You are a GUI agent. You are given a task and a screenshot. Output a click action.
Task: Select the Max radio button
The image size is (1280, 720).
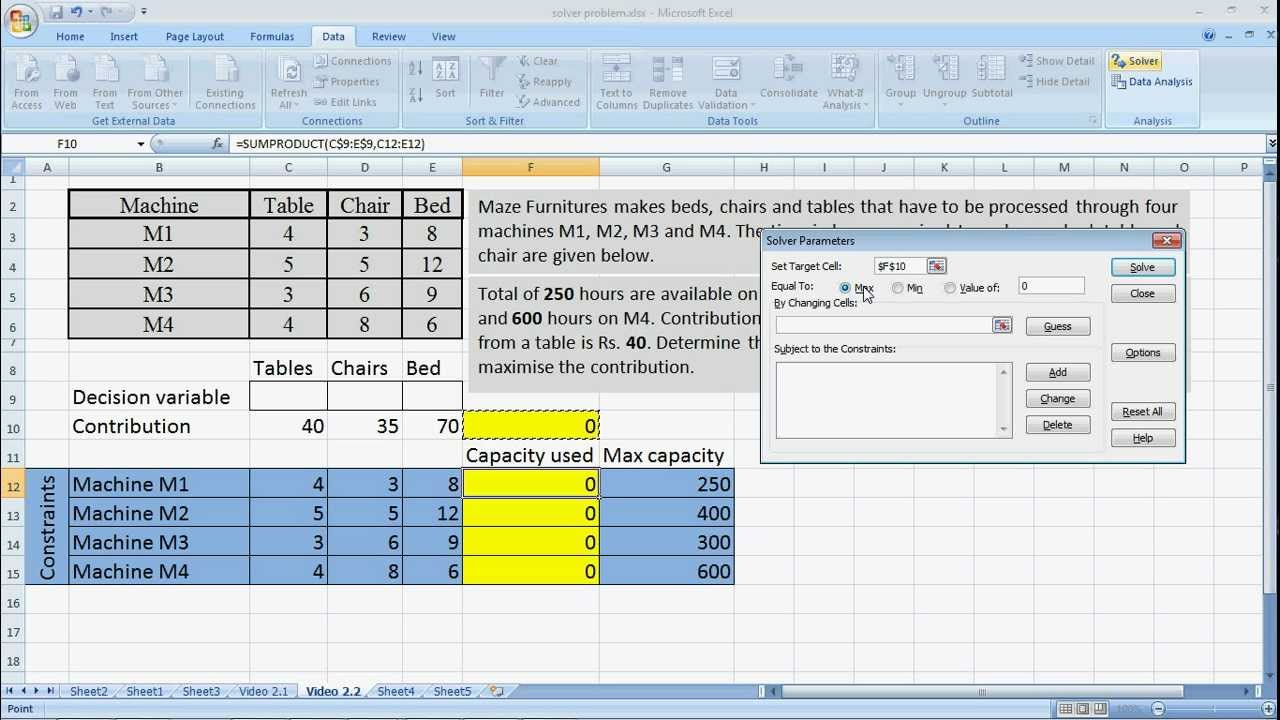[845, 288]
